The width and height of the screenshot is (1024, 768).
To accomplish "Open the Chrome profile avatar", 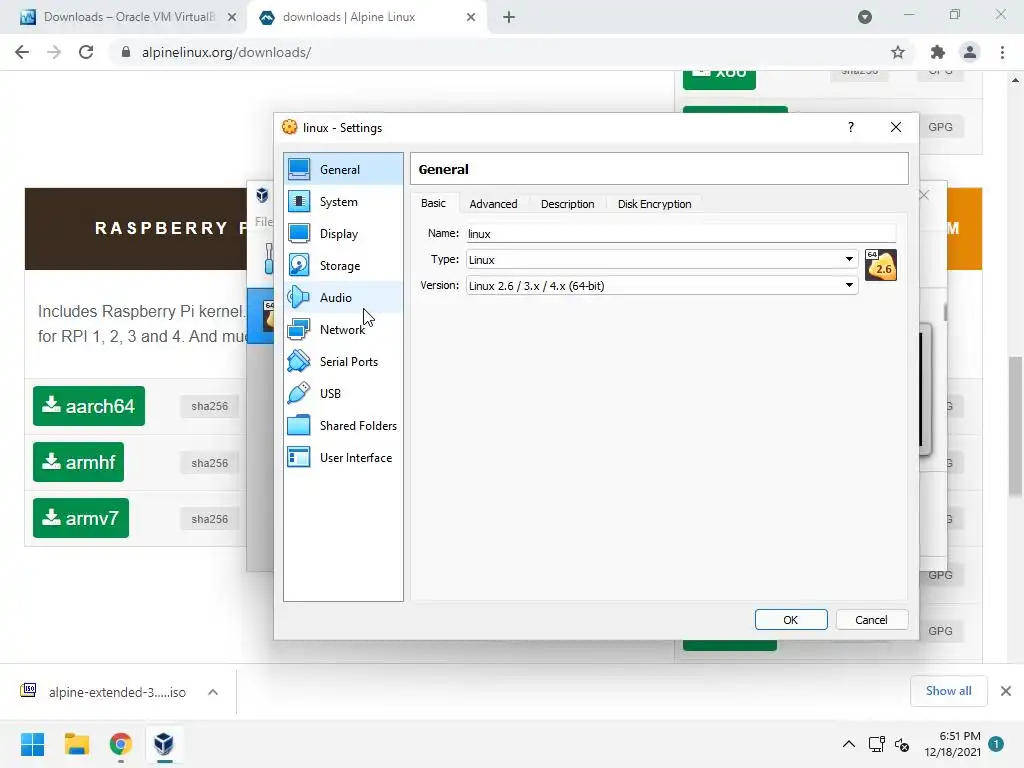I will (x=970, y=52).
